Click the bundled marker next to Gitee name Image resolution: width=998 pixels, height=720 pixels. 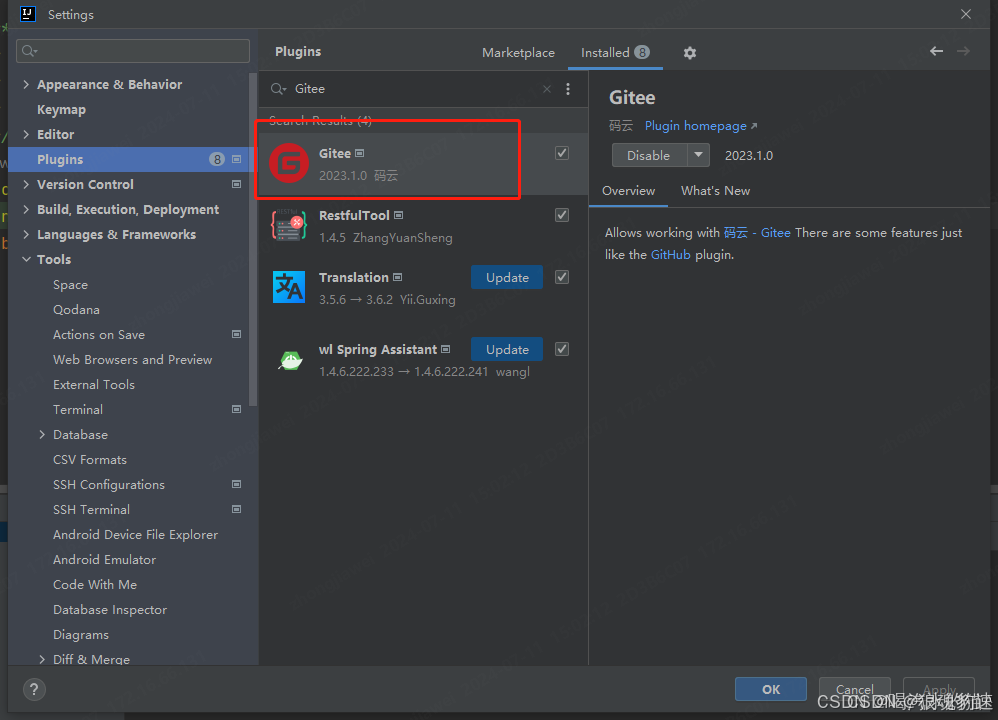click(x=360, y=153)
